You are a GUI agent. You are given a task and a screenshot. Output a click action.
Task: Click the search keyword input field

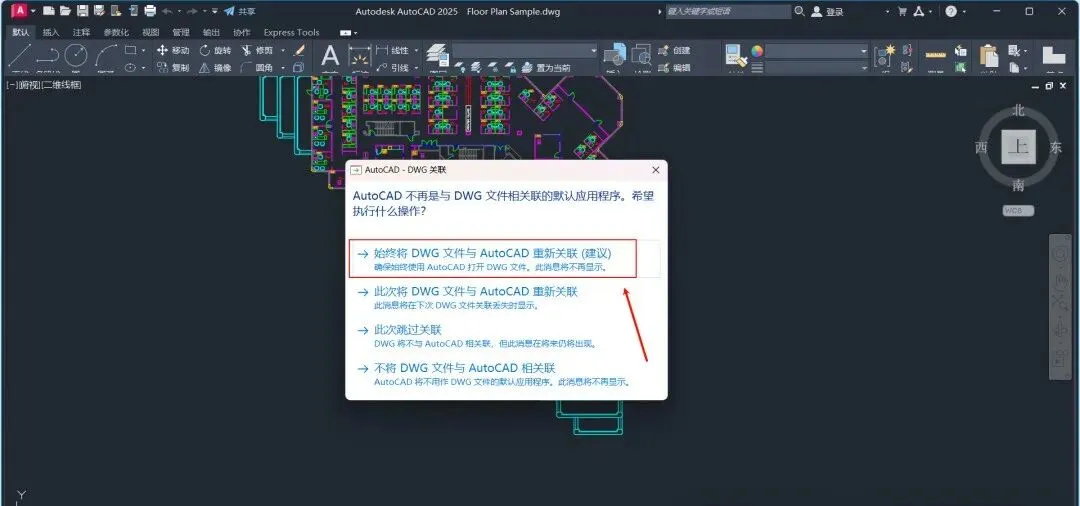tap(729, 11)
